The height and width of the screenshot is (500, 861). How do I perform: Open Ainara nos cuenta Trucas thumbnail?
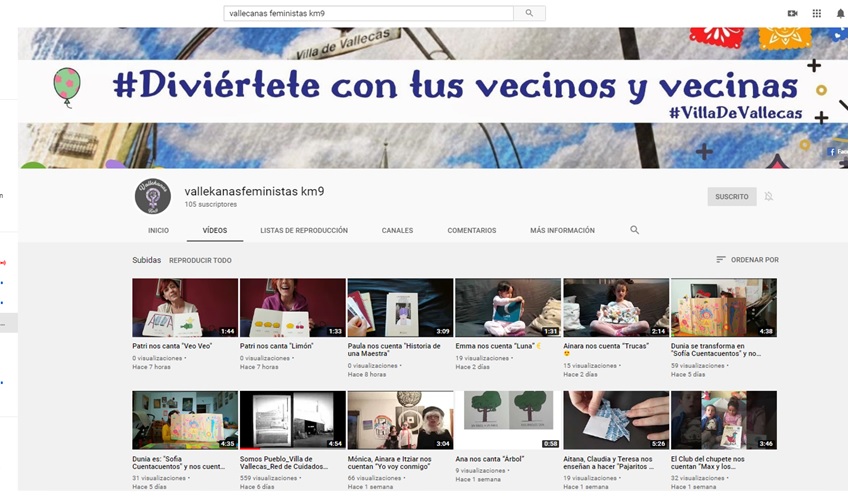(x=616, y=307)
